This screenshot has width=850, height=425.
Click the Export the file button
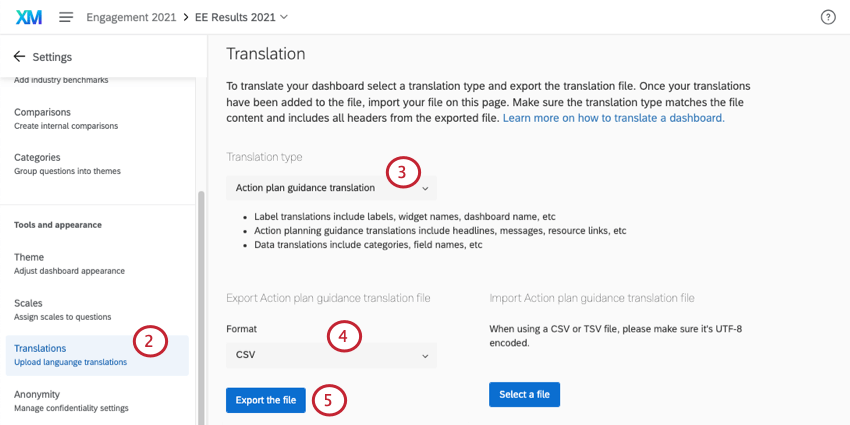point(266,400)
